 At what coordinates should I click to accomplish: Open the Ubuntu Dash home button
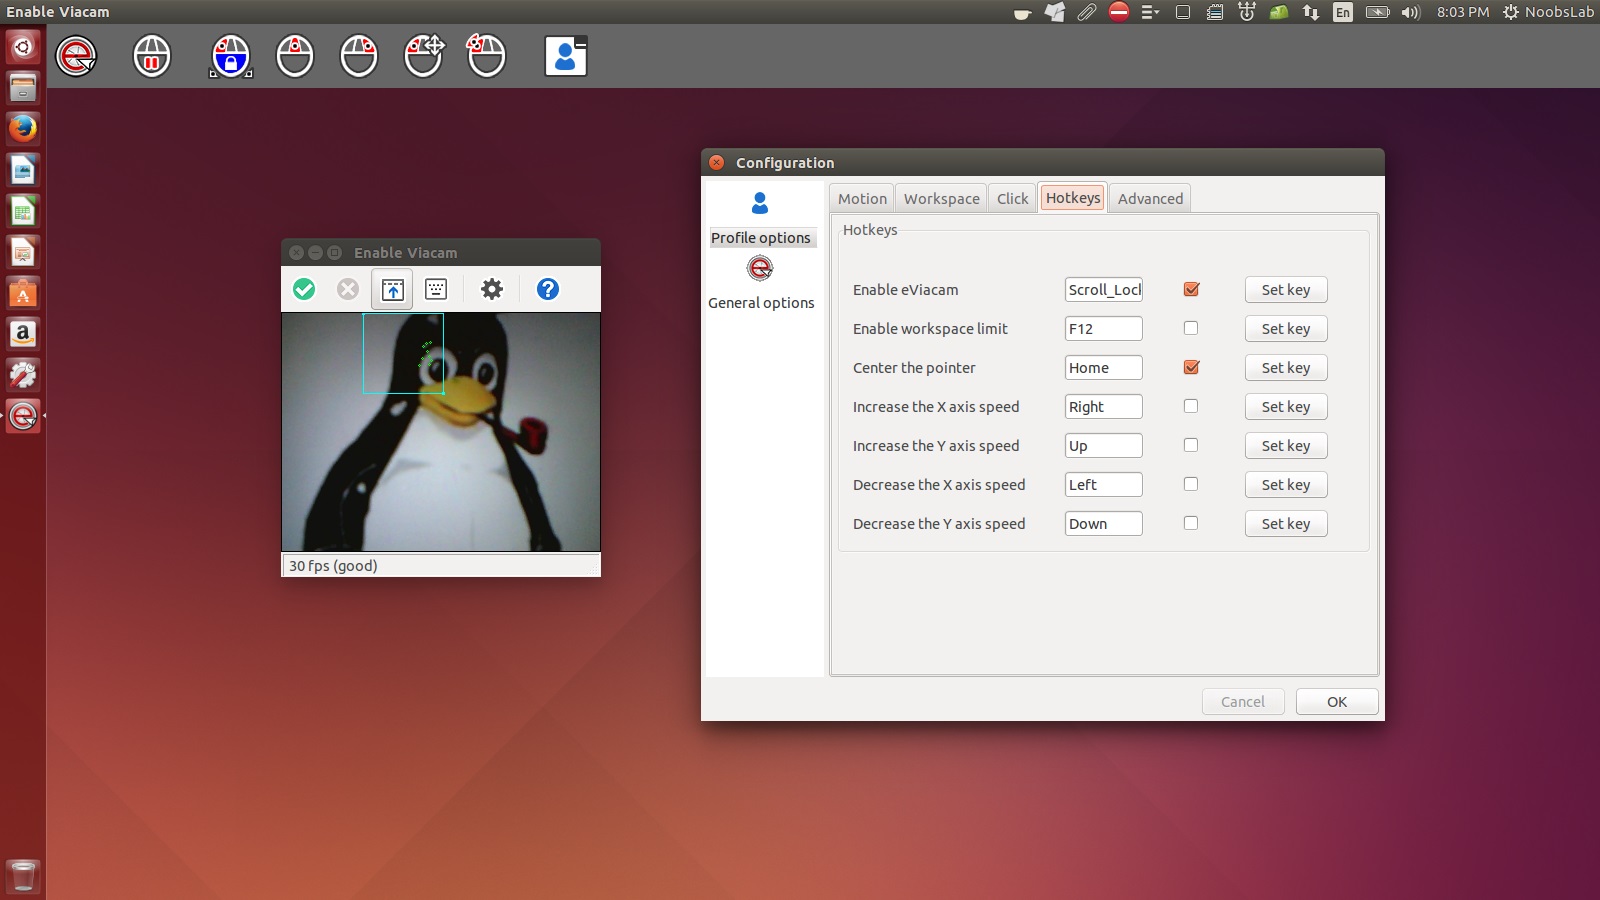[23, 46]
